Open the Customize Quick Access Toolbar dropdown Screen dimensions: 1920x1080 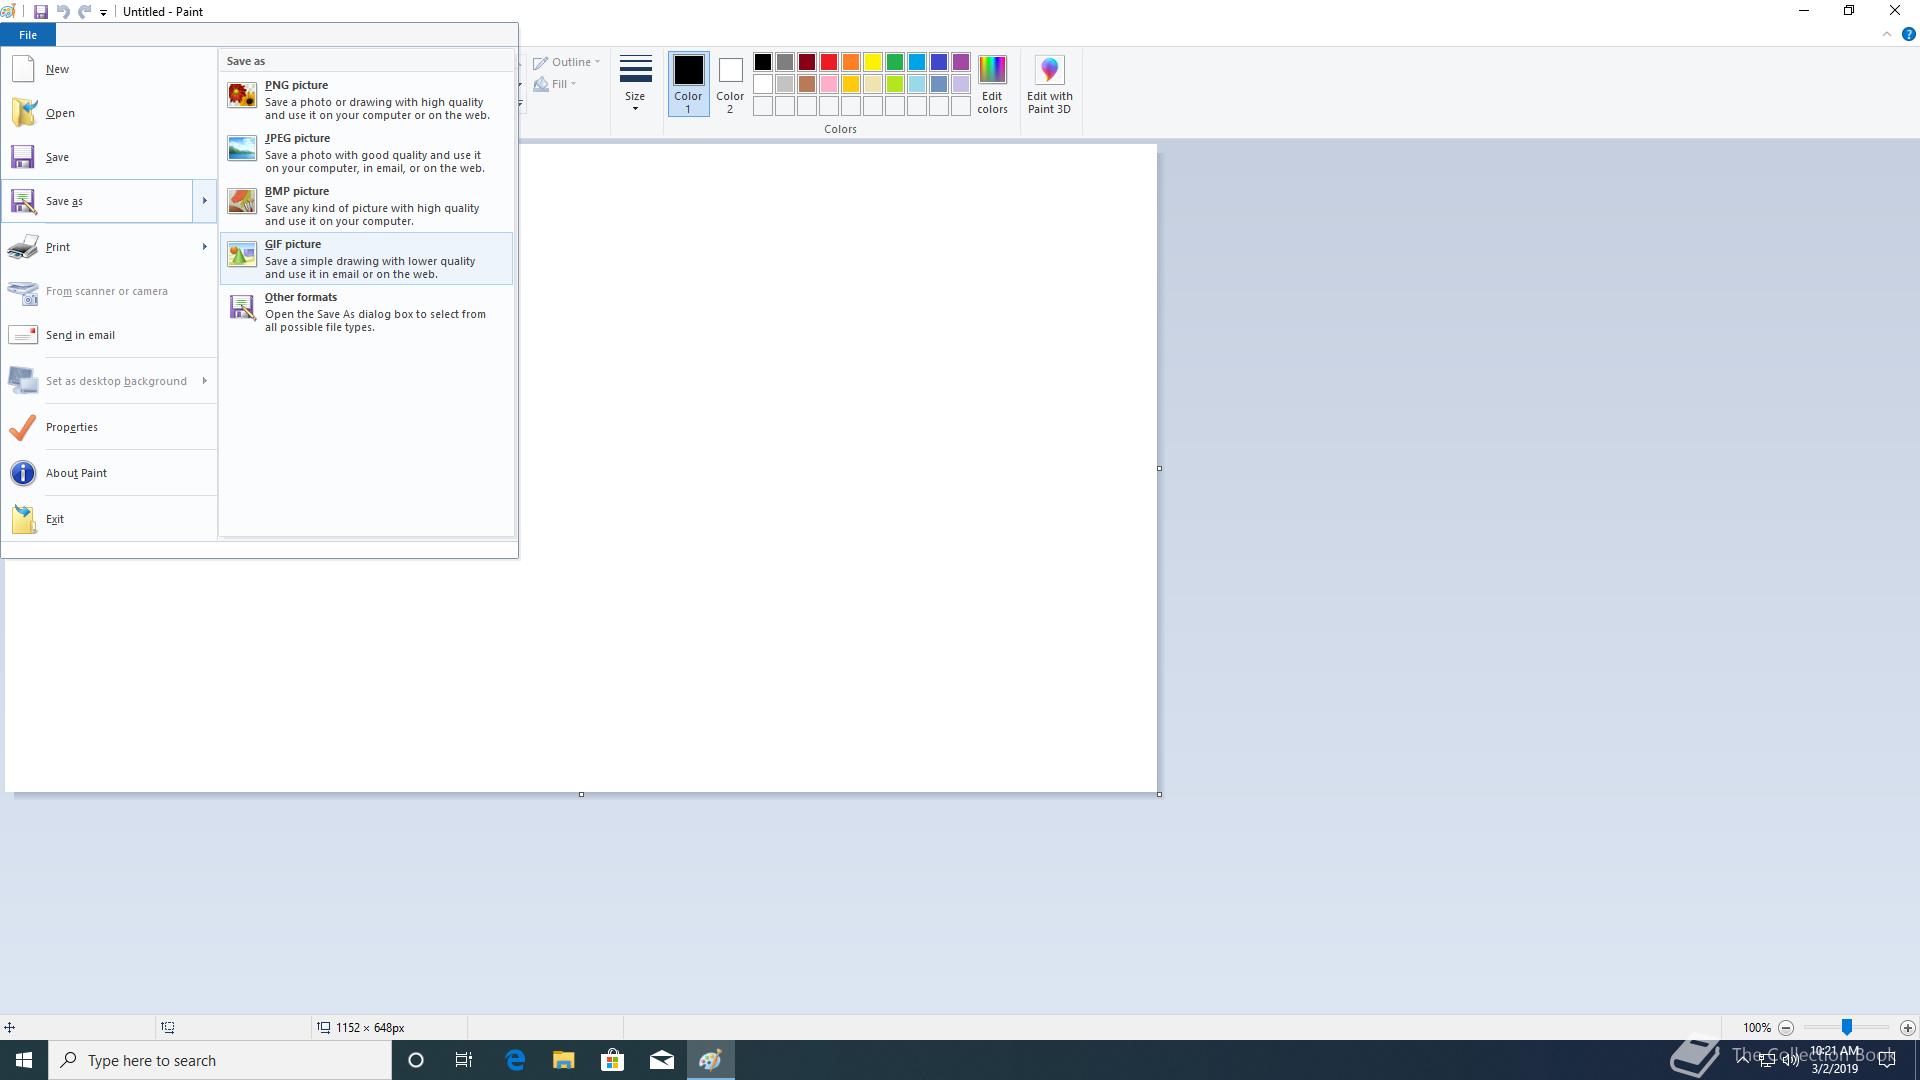pos(103,13)
